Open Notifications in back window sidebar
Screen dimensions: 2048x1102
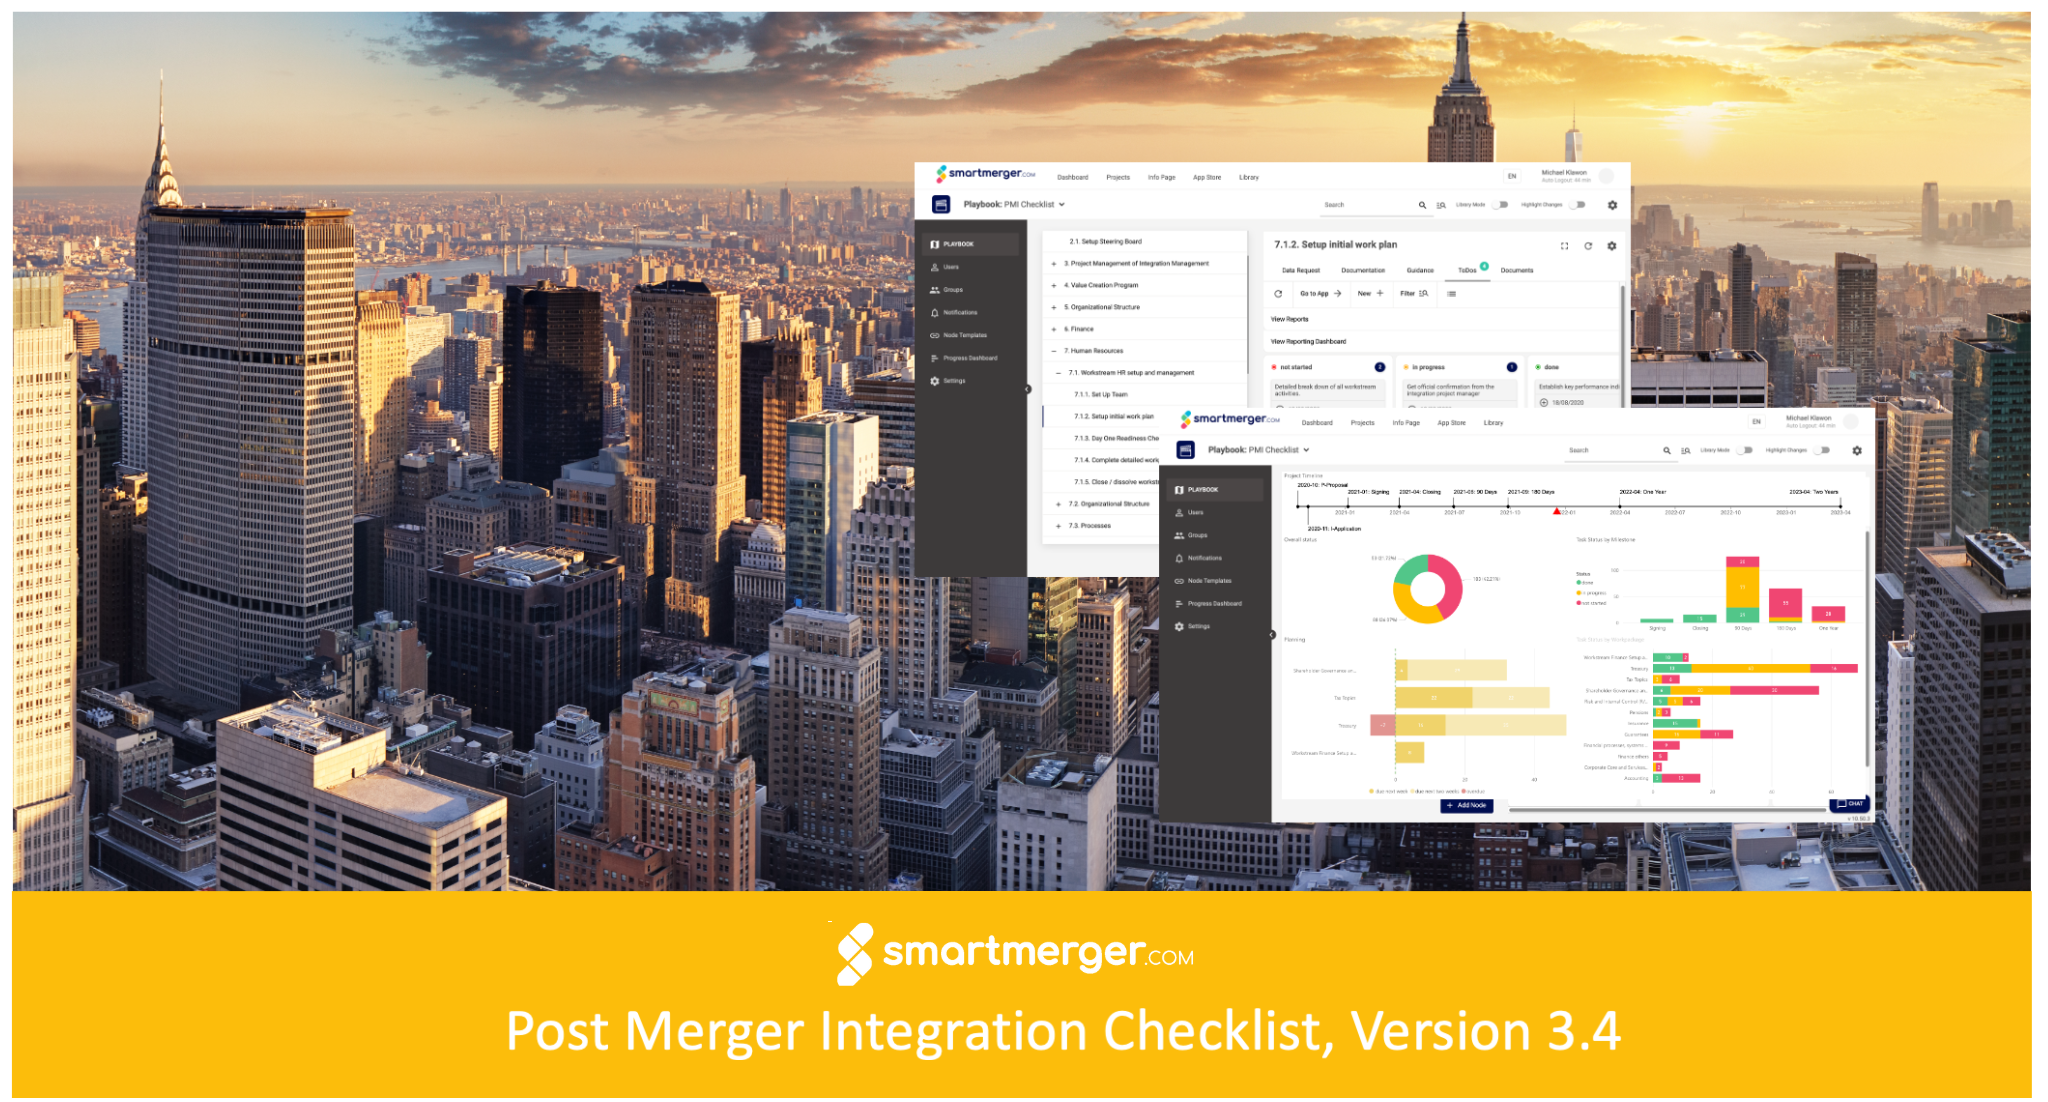(x=954, y=313)
